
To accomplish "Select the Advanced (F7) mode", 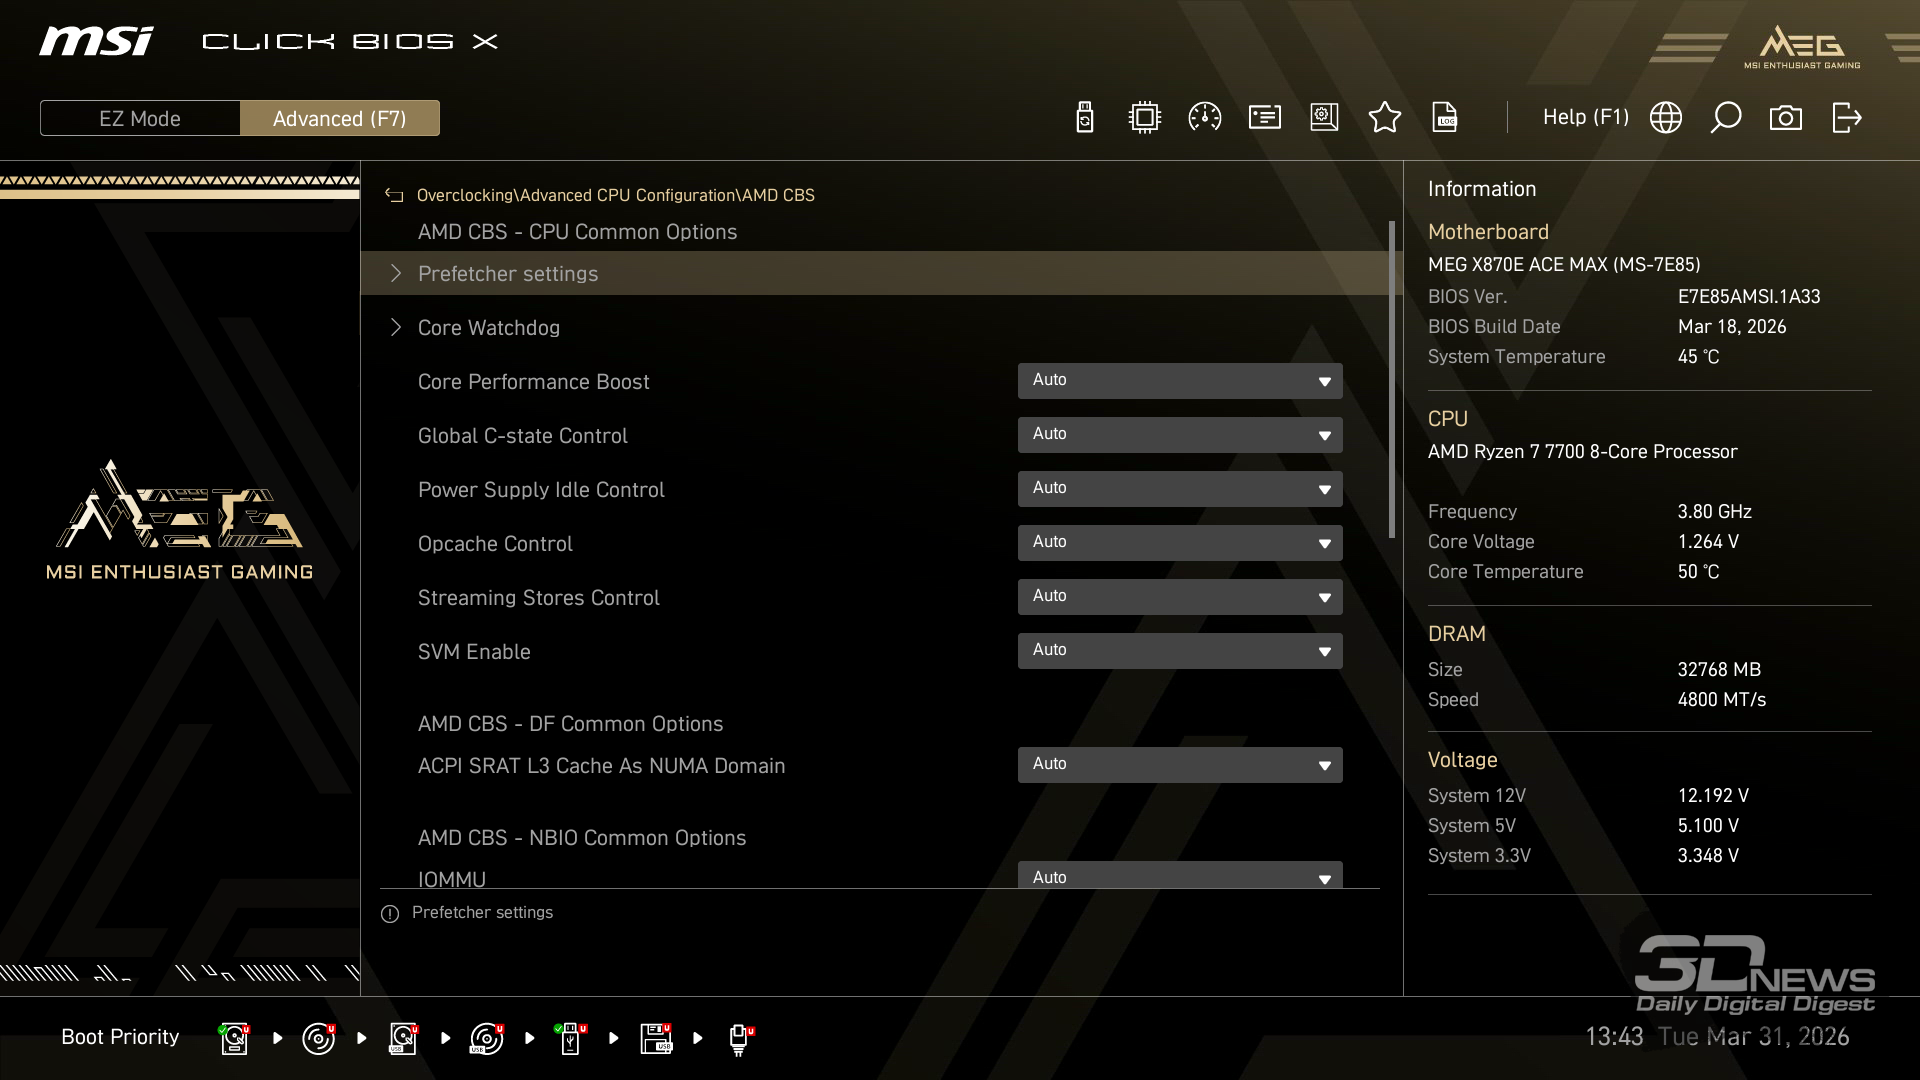I will tap(340, 118).
